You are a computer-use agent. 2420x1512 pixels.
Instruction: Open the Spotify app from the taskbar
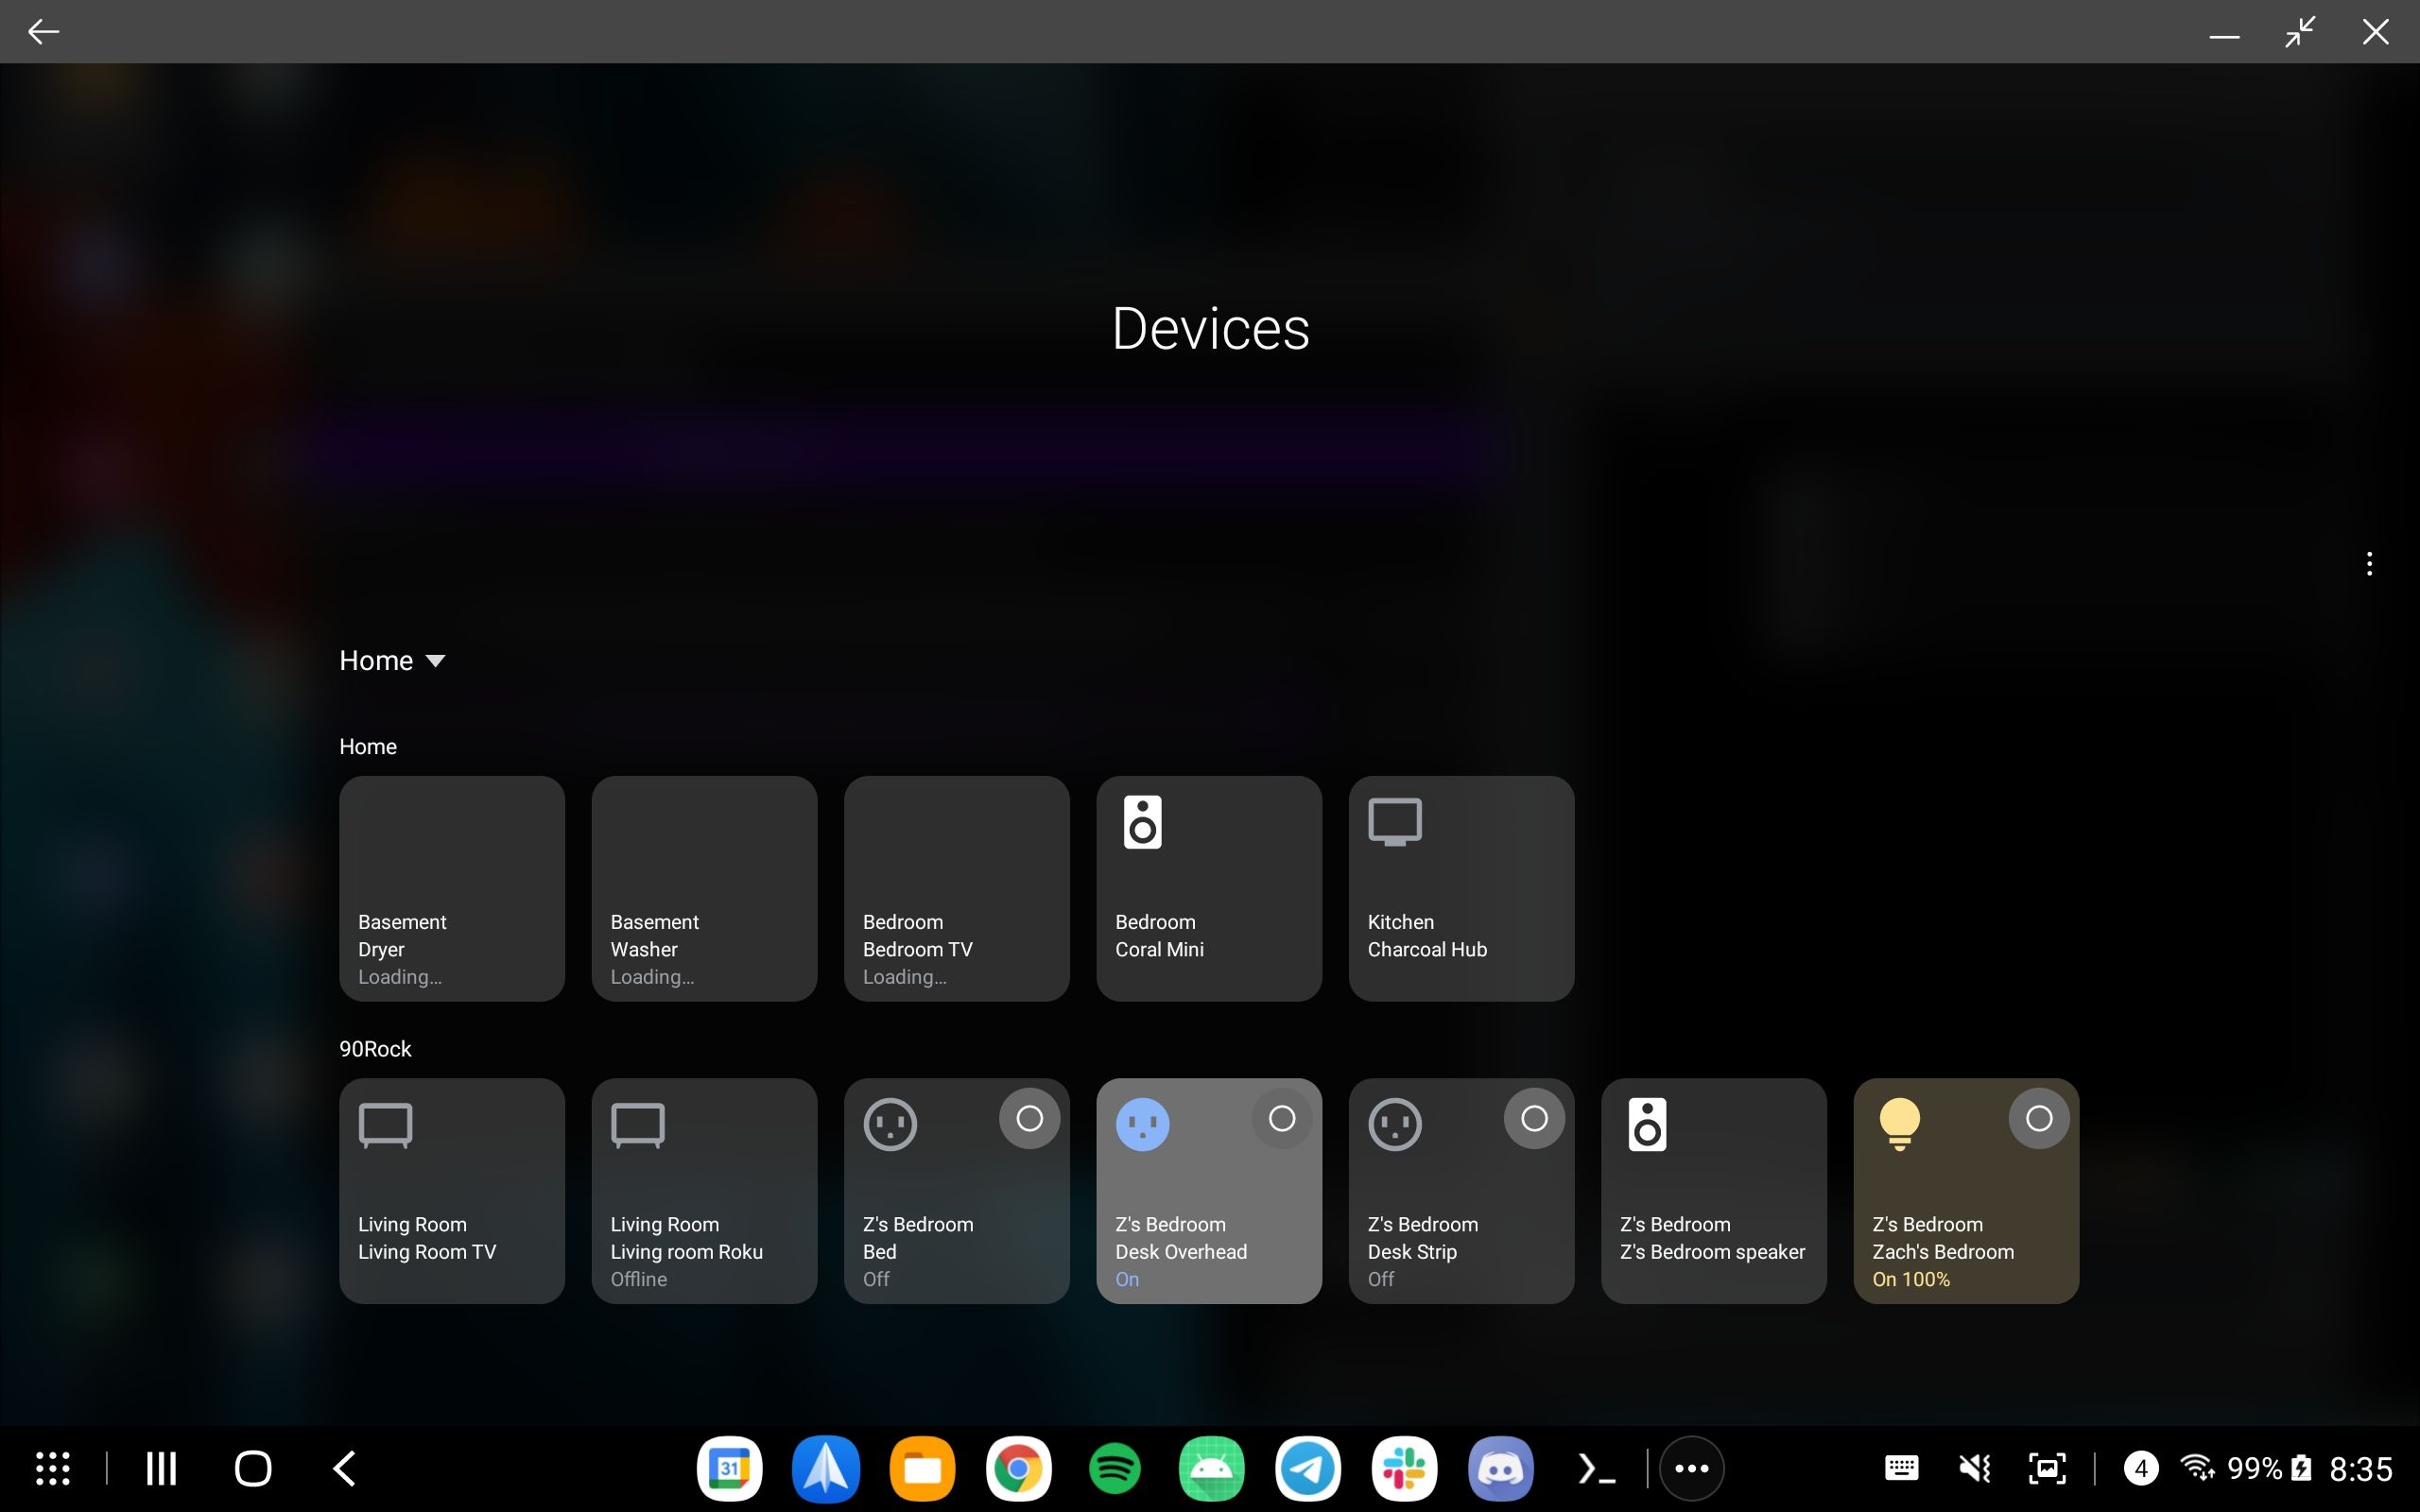[x=1116, y=1467]
